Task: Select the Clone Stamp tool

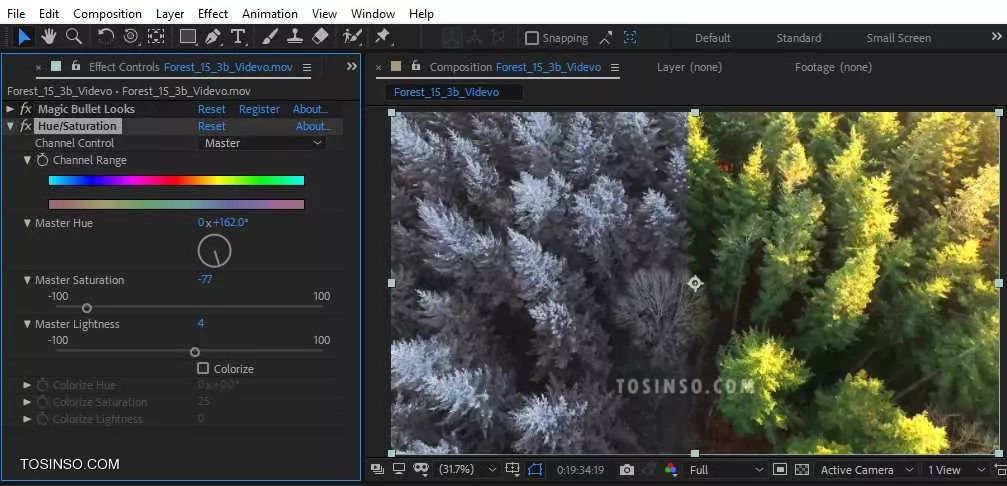Action: click(295, 37)
